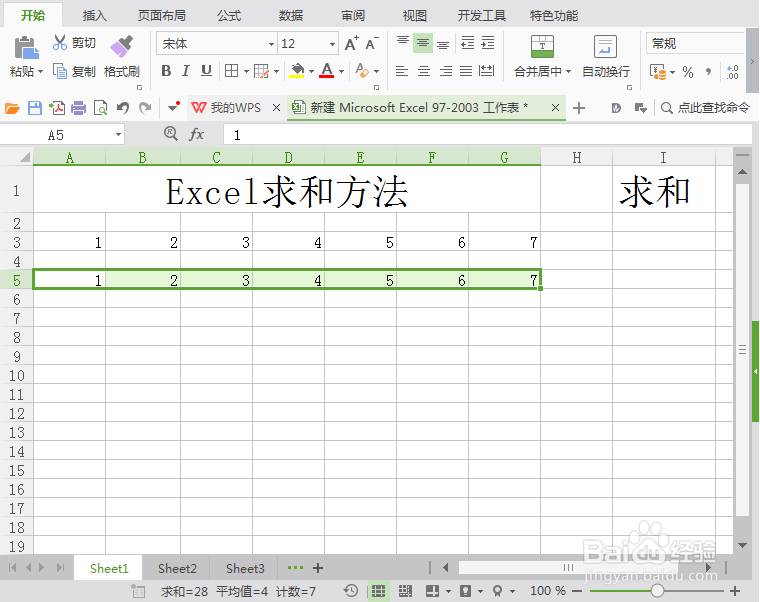This screenshot has width=760, height=602.
Task: Click the increase decimal icon
Action: coord(732,72)
